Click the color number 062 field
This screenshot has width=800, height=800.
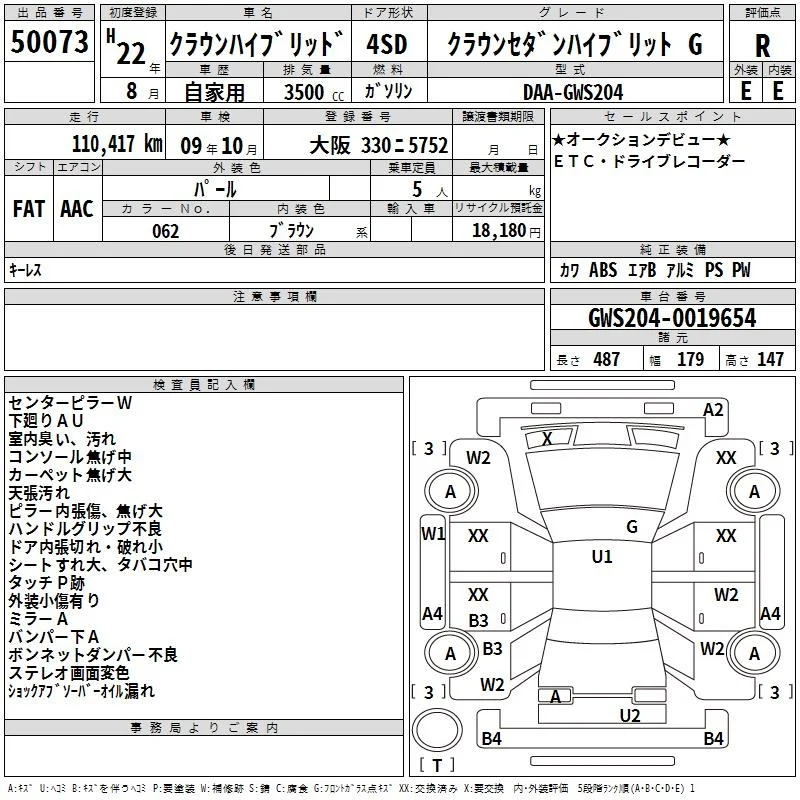pos(166,231)
